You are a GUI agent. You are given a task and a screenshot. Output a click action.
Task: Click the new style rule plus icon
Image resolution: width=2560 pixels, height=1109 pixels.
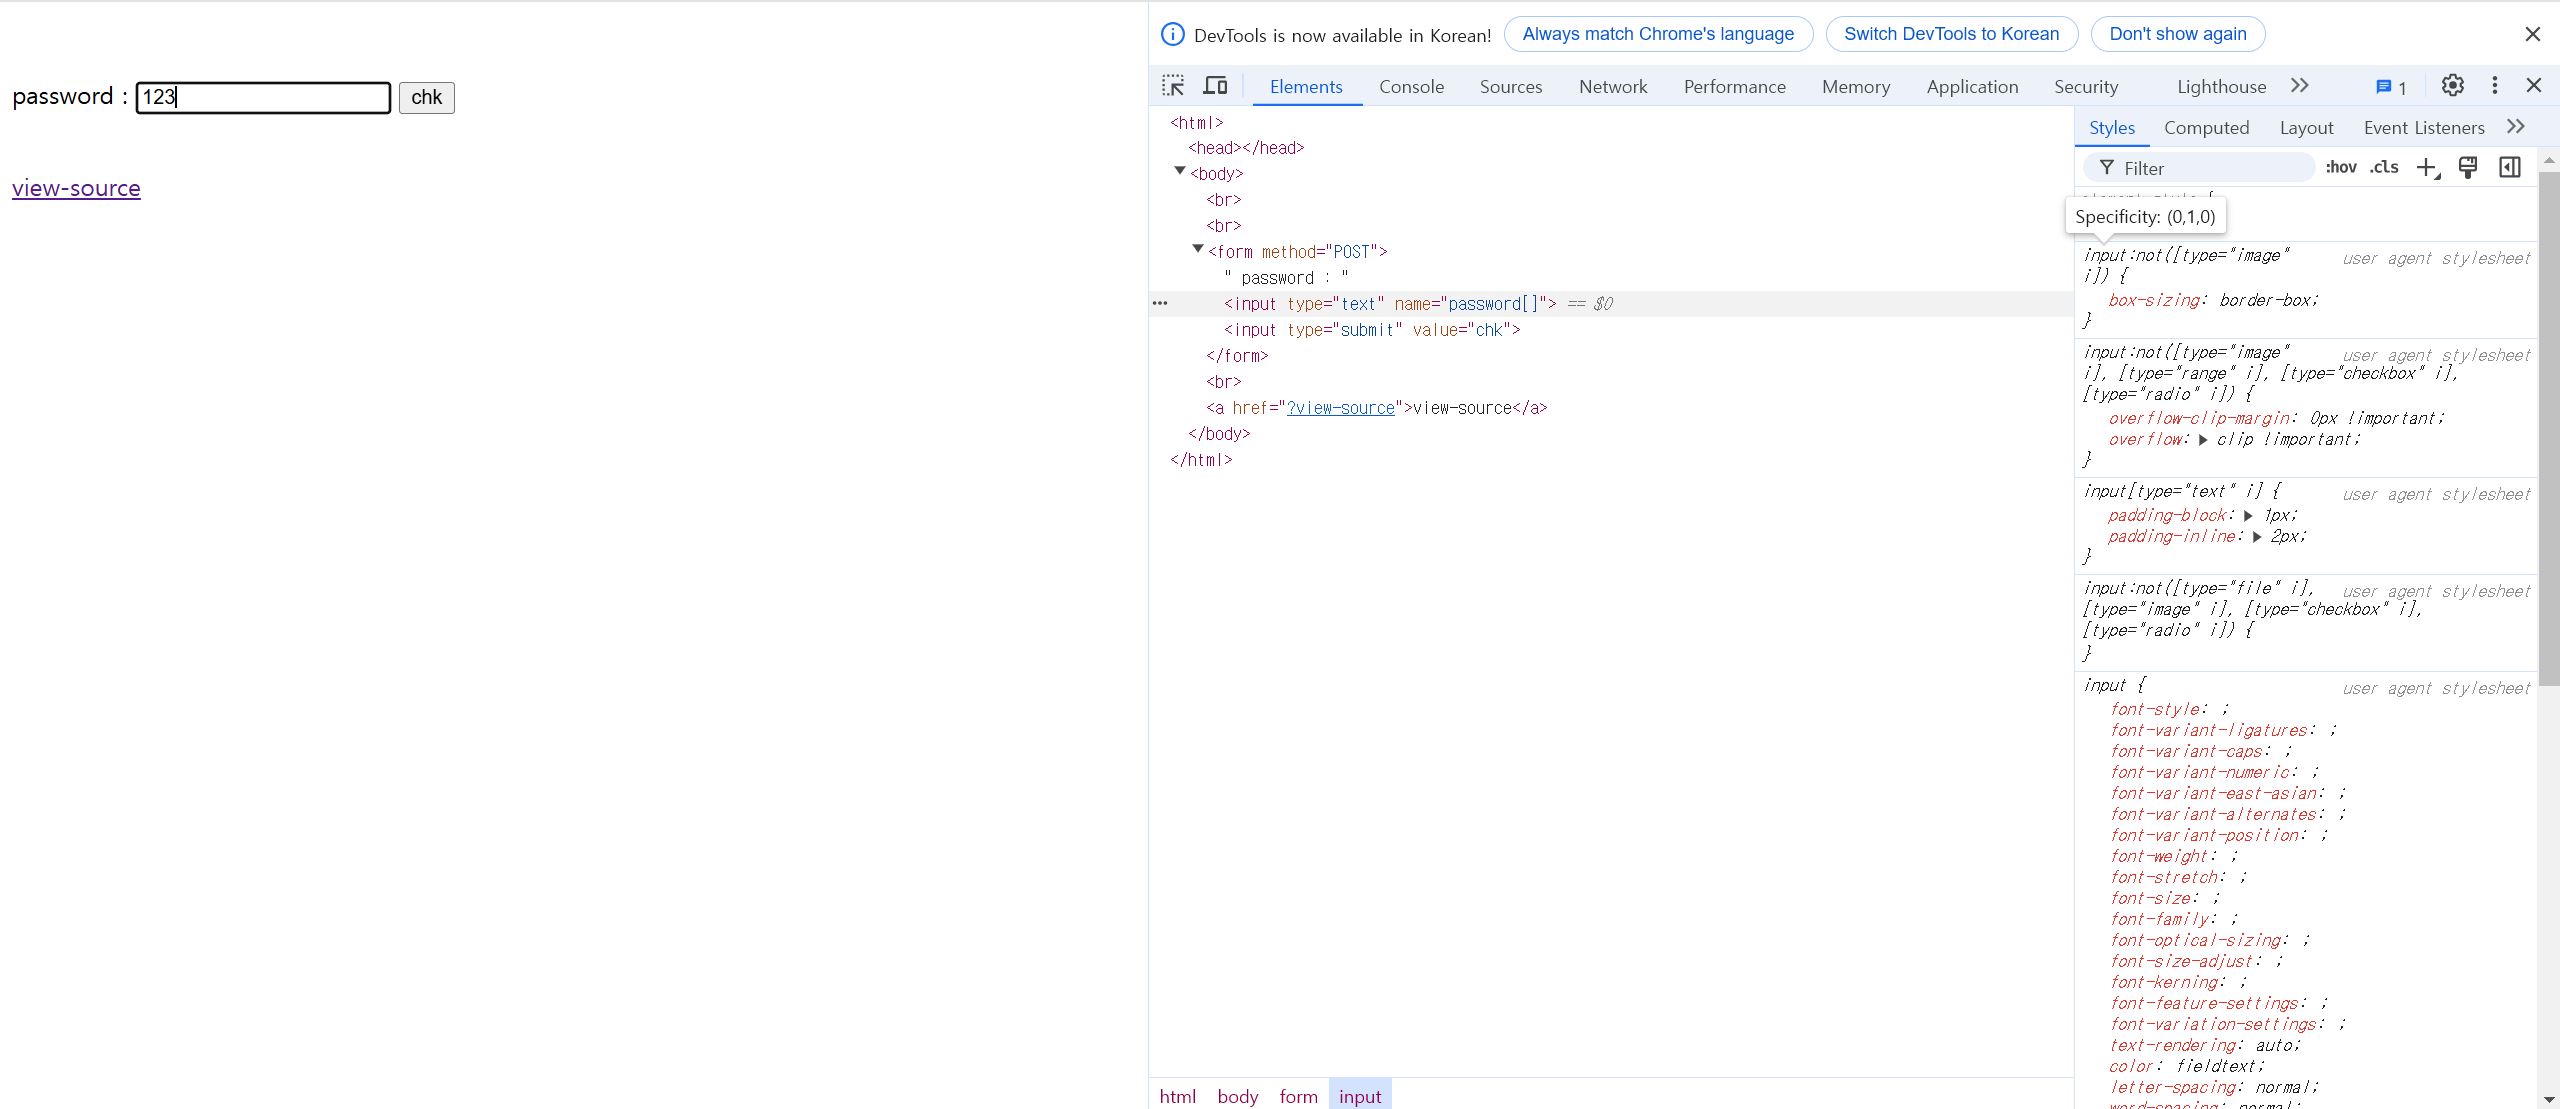[2427, 168]
